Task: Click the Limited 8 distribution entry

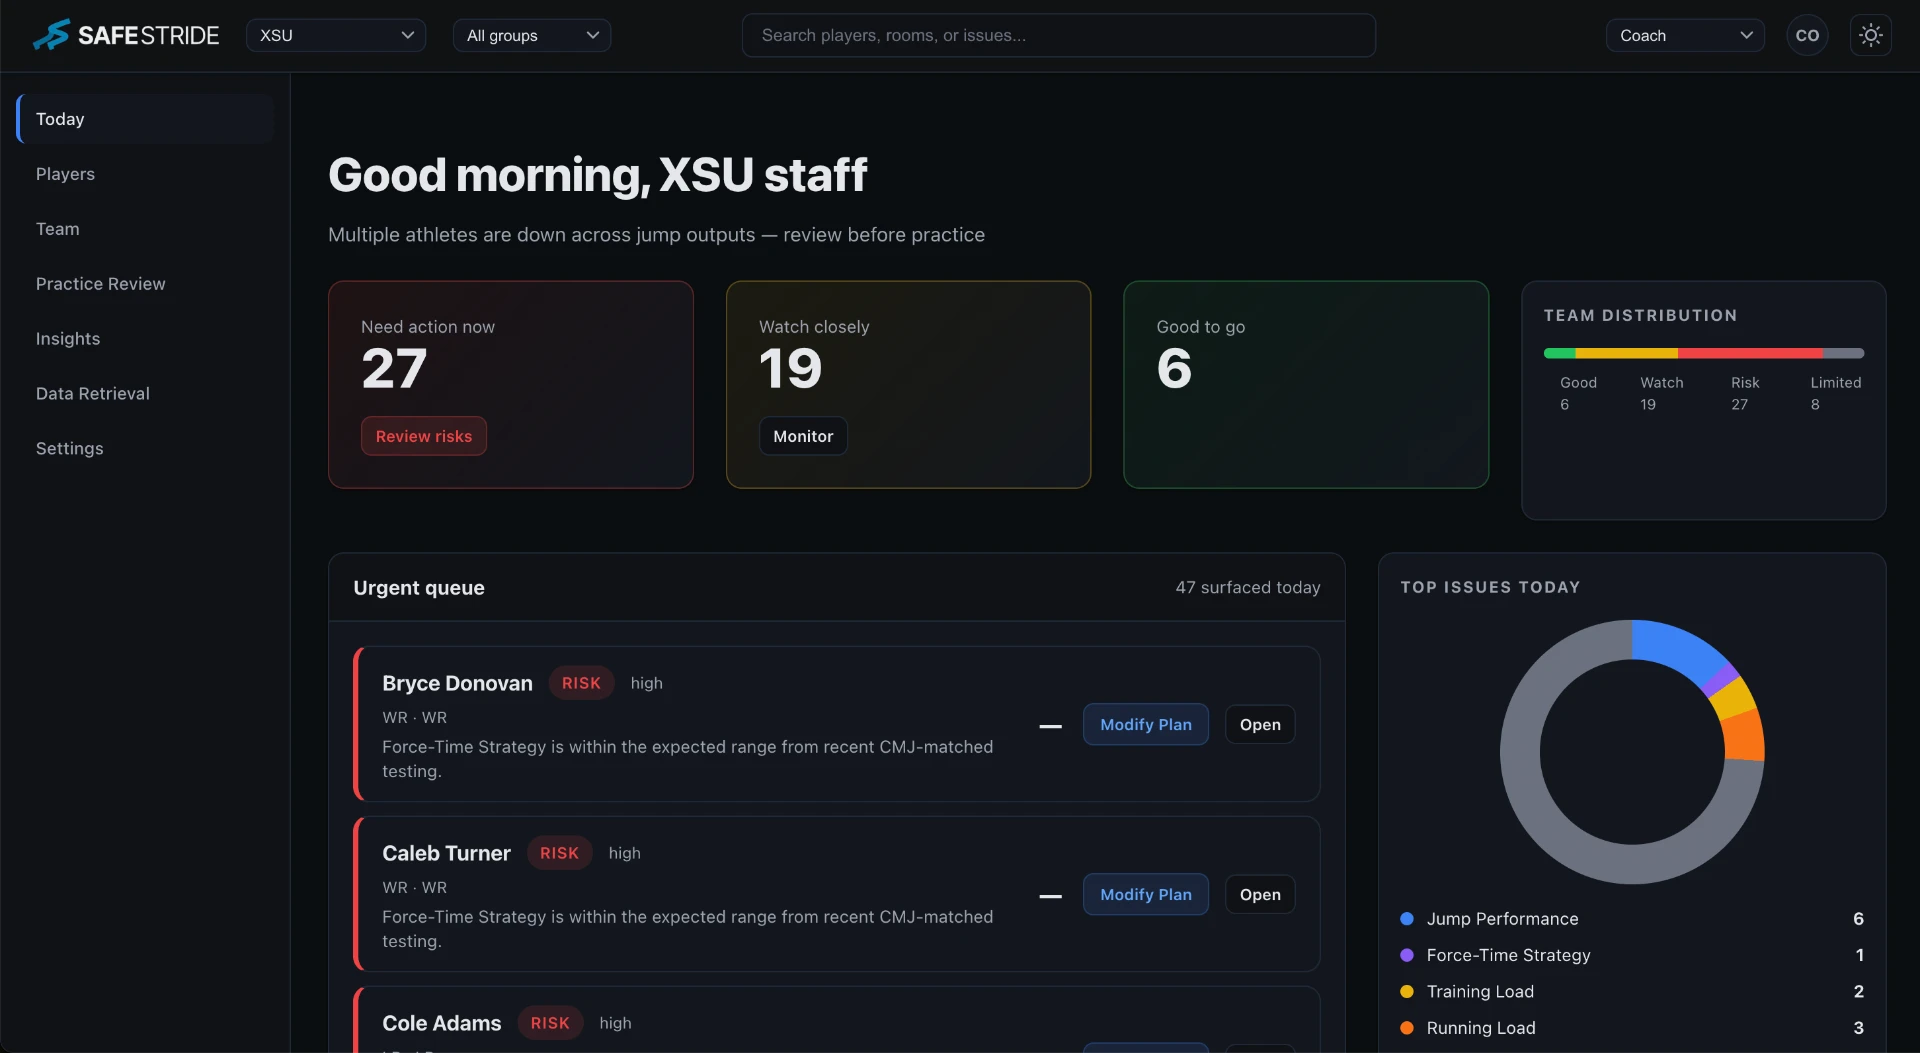Action: pos(1835,393)
